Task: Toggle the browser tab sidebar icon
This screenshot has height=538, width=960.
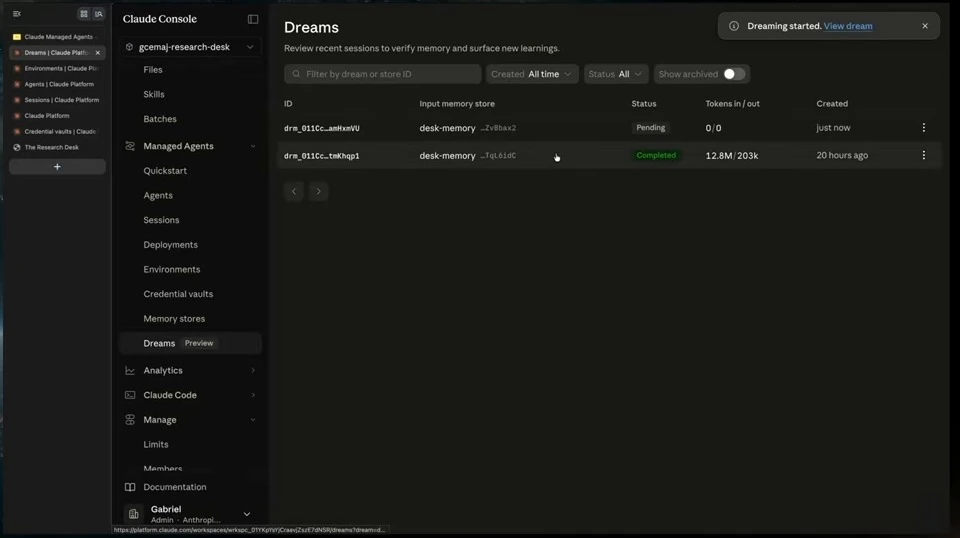Action: pos(17,13)
